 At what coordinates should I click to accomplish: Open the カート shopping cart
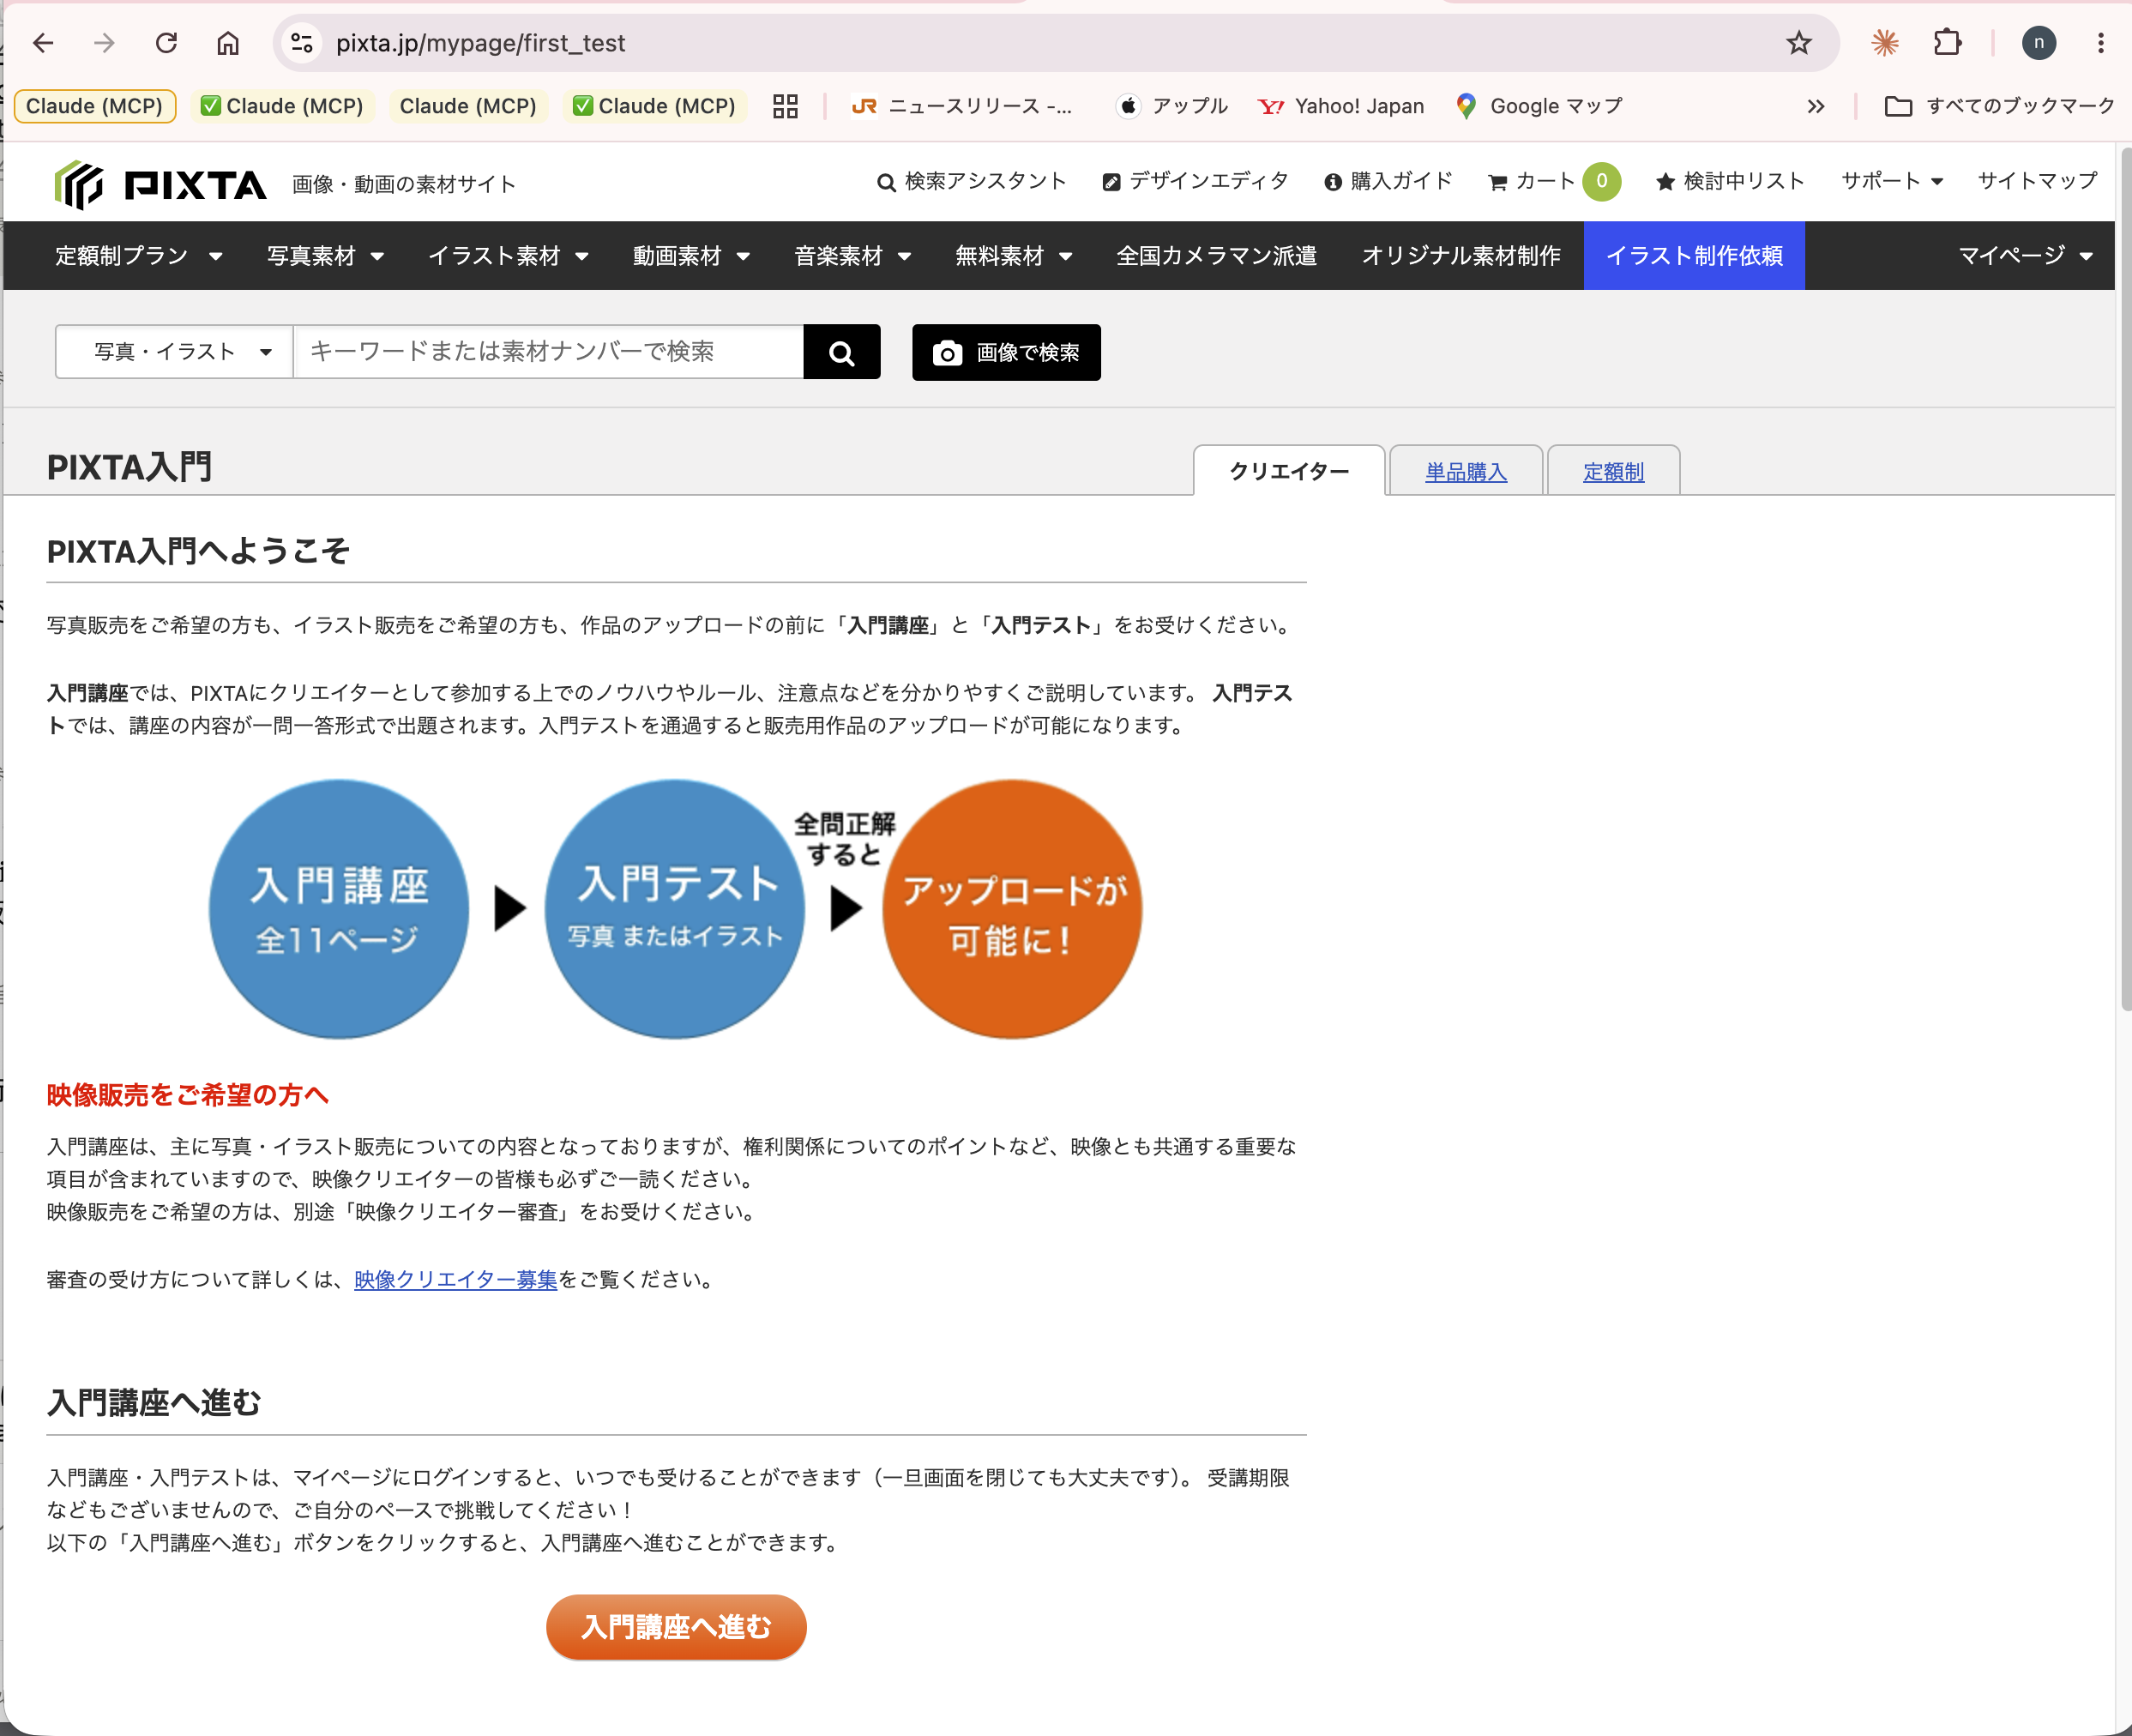pyautogui.click(x=1531, y=181)
